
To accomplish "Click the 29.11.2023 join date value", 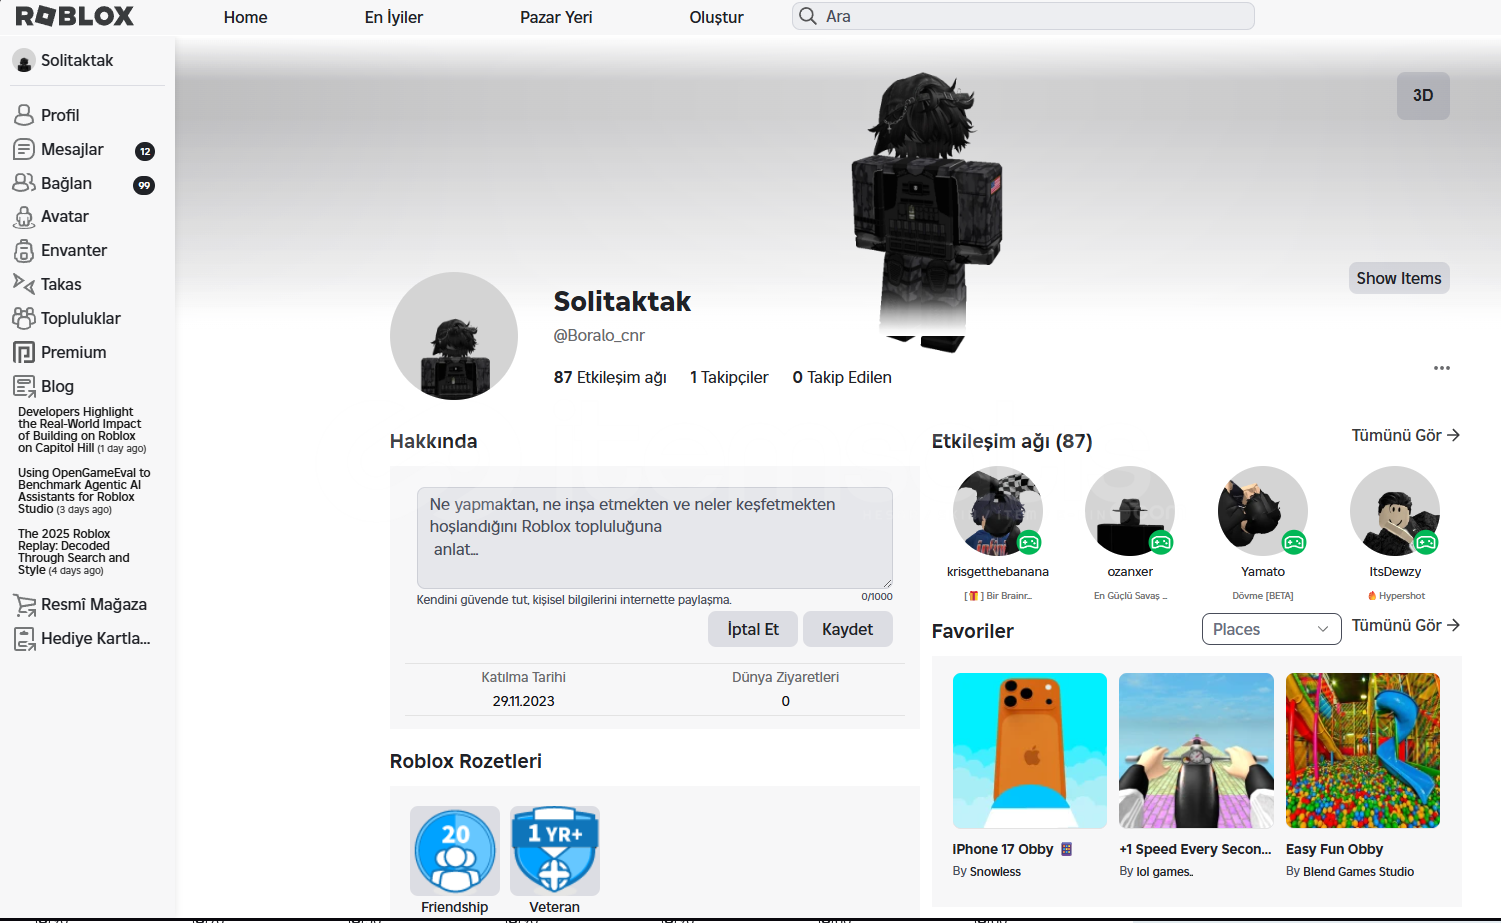I will tap(523, 701).
